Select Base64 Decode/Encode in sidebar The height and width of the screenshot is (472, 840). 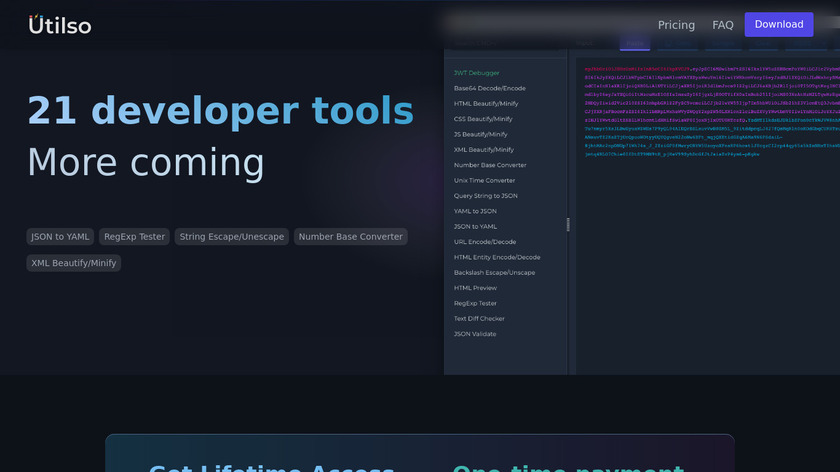(489, 88)
